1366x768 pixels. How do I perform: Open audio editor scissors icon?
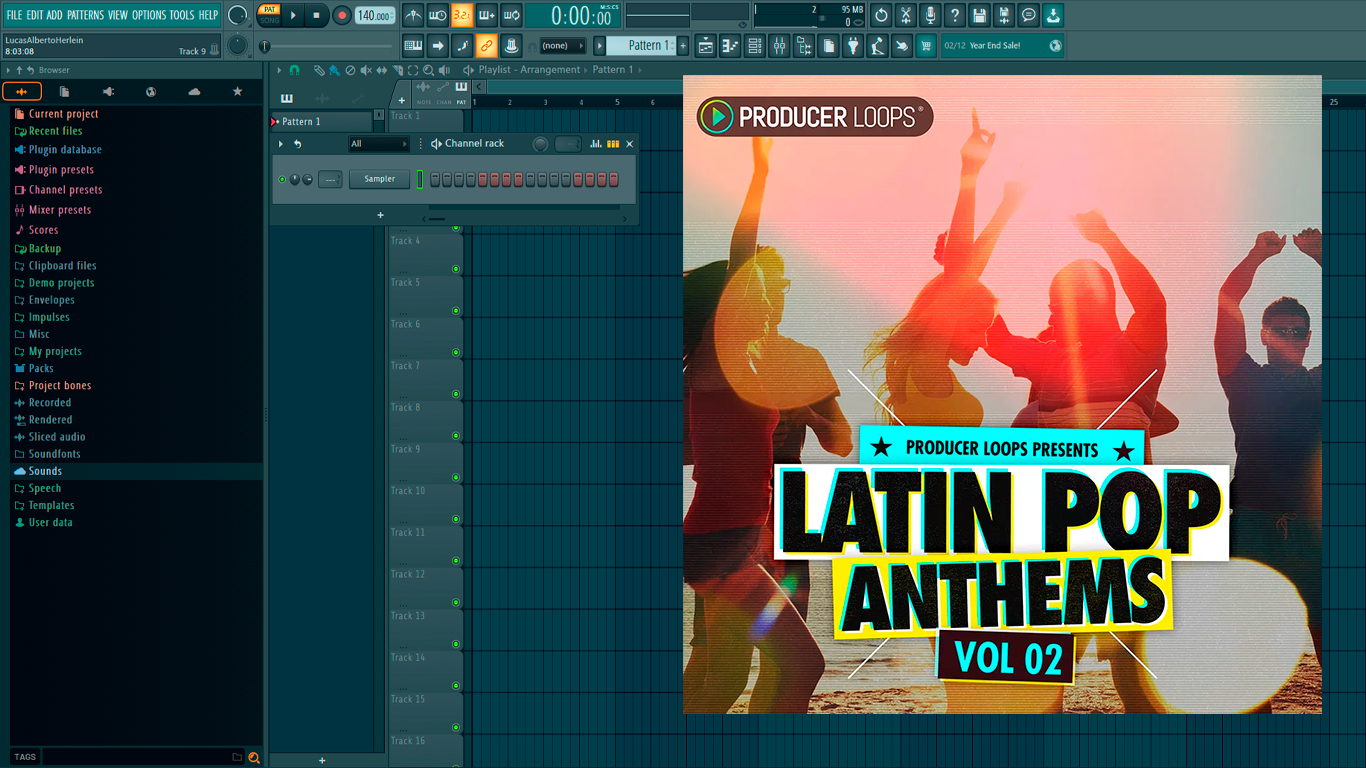906,15
